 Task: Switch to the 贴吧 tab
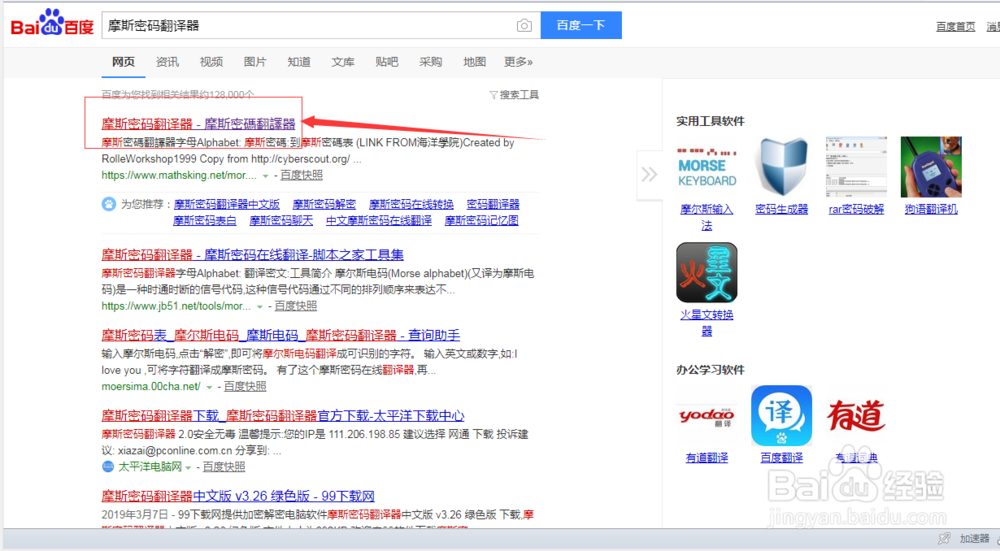coord(386,62)
